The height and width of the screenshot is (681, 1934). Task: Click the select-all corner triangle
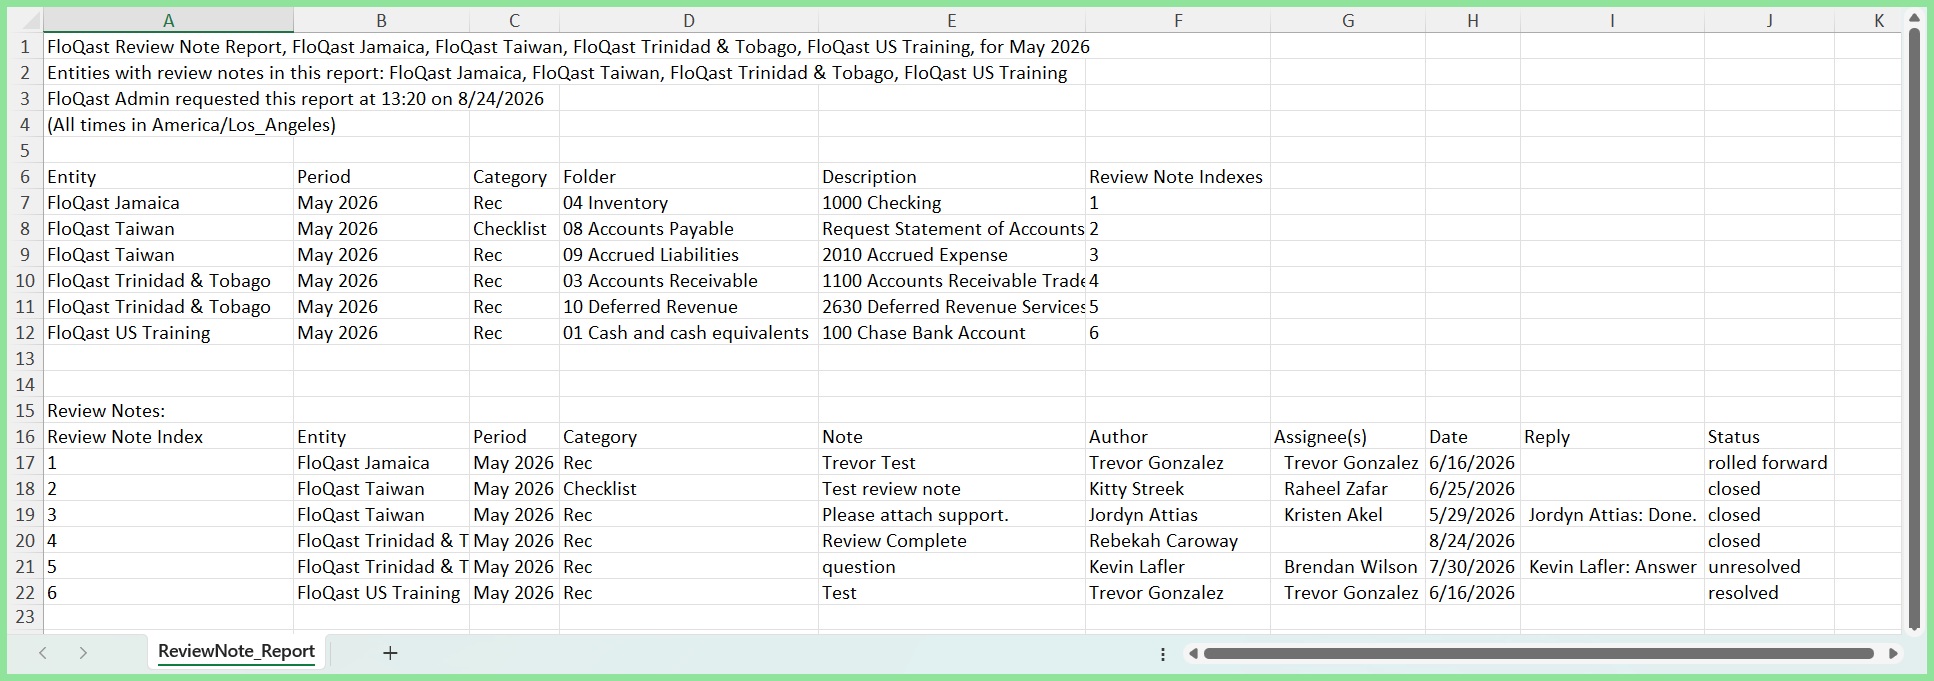(x=29, y=20)
